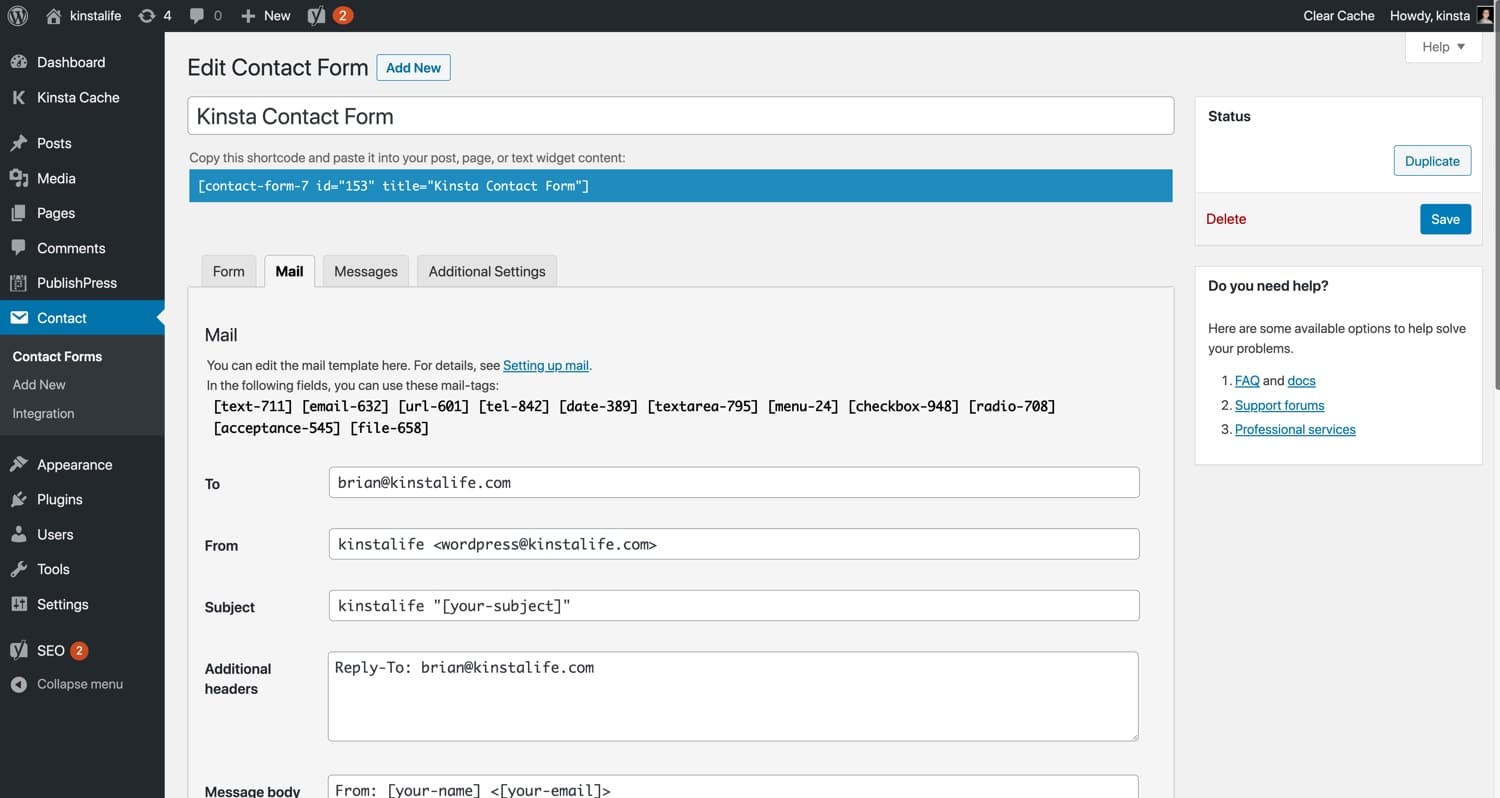Select the contact form shortcode box
Screen dimensions: 1500x798
pyautogui.click(x=680, y=186)
